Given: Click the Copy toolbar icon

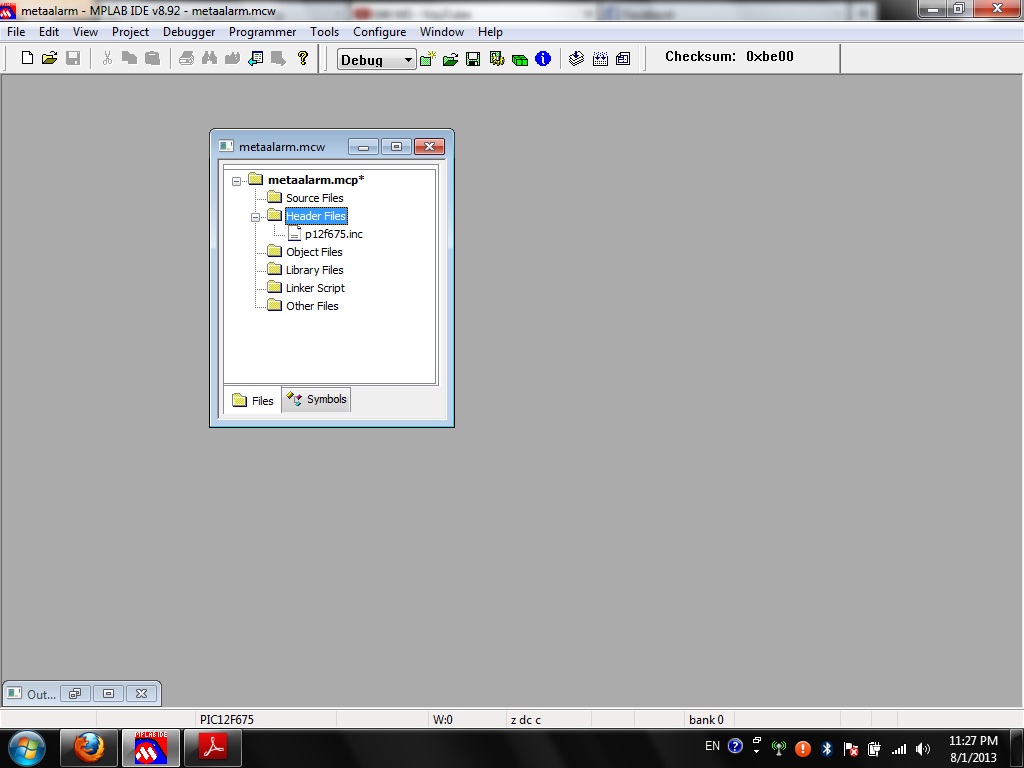Looking at the screenshot, I should coord(129,58).
